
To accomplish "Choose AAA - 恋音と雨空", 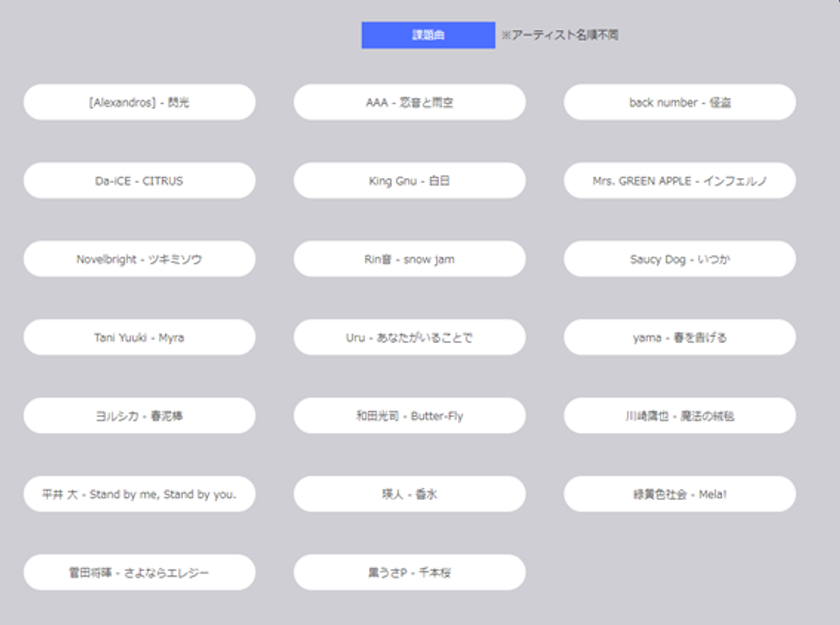I will point(409,102).
